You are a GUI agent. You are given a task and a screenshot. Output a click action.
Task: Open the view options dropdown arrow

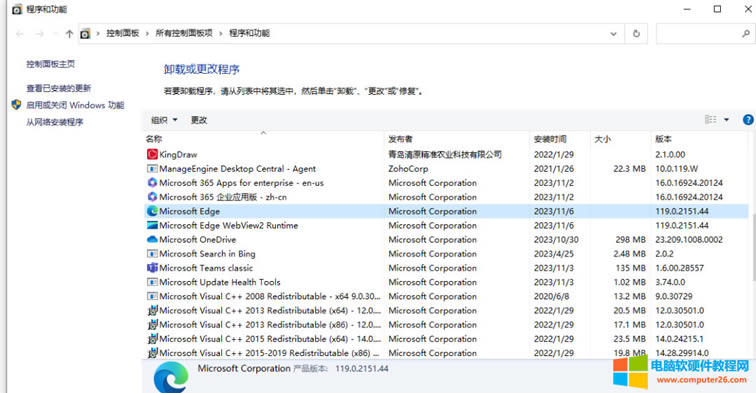726,120
